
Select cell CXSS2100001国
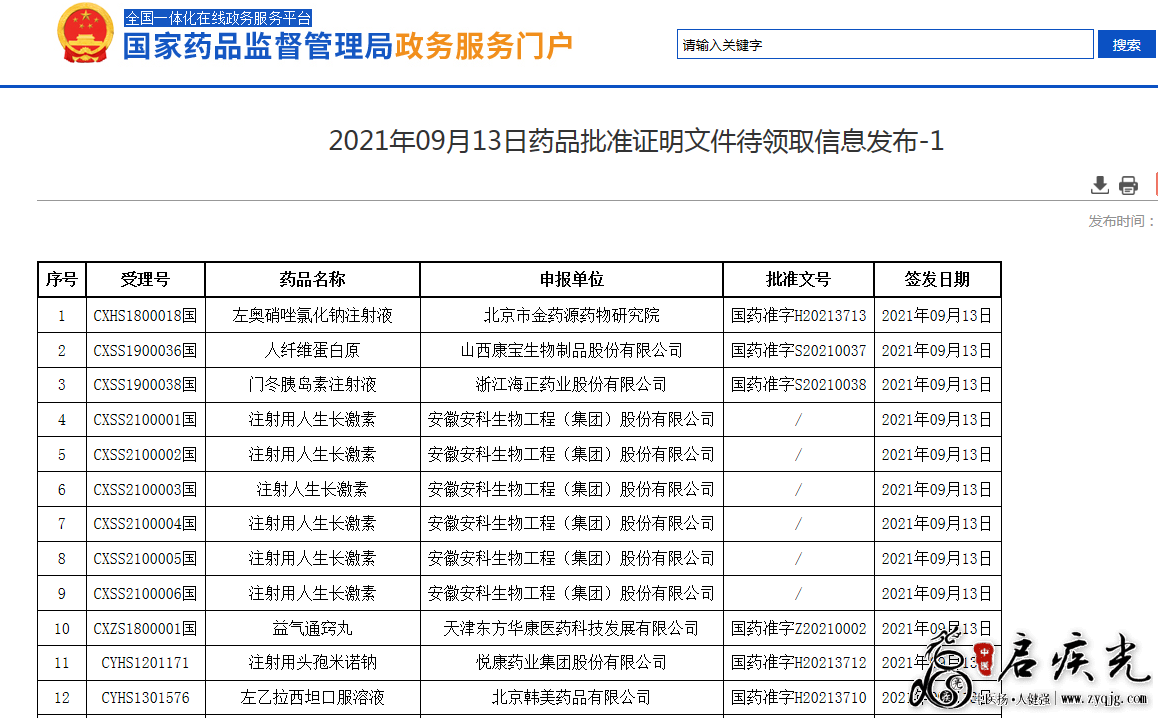(x=145, y=420)
